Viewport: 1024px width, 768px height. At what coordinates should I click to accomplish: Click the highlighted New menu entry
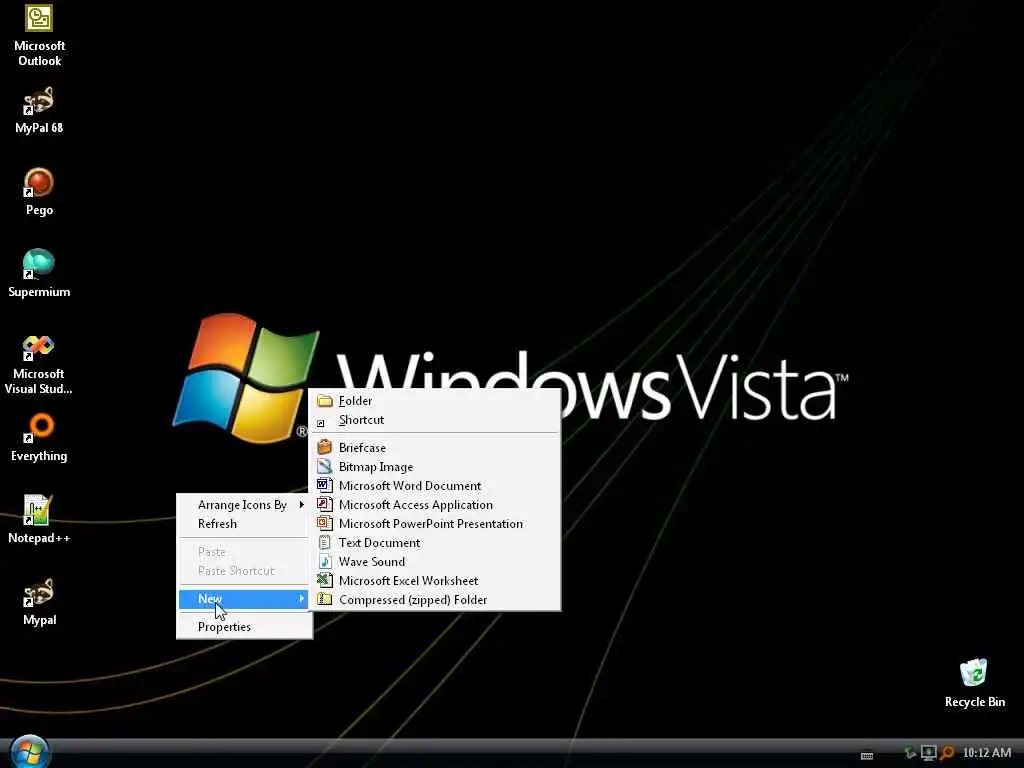(x=244, y=599)
